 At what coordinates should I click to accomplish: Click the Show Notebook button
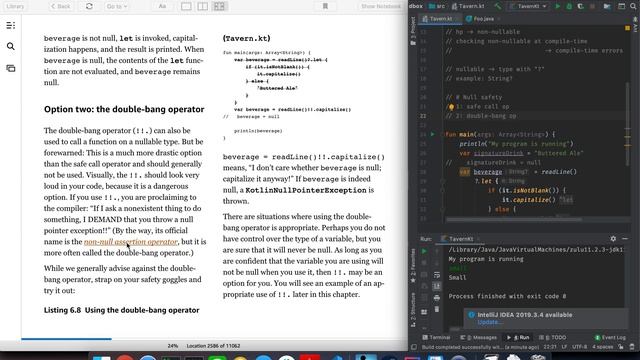[x=380, y=6]
